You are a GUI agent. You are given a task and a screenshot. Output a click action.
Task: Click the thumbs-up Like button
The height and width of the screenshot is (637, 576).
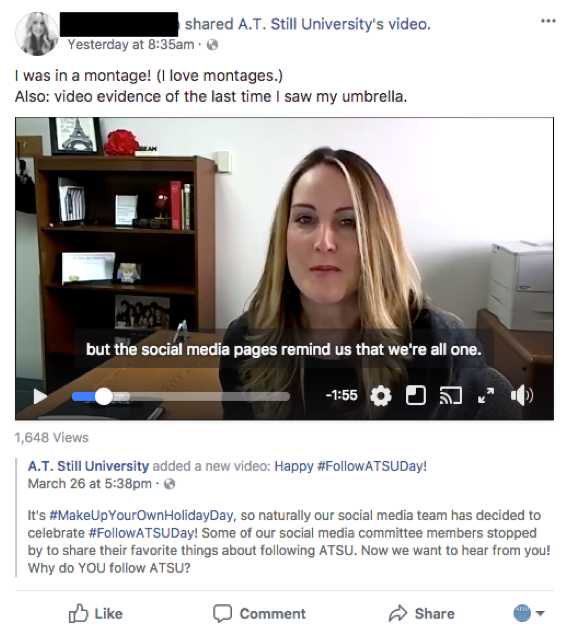[x=96, y=613]
